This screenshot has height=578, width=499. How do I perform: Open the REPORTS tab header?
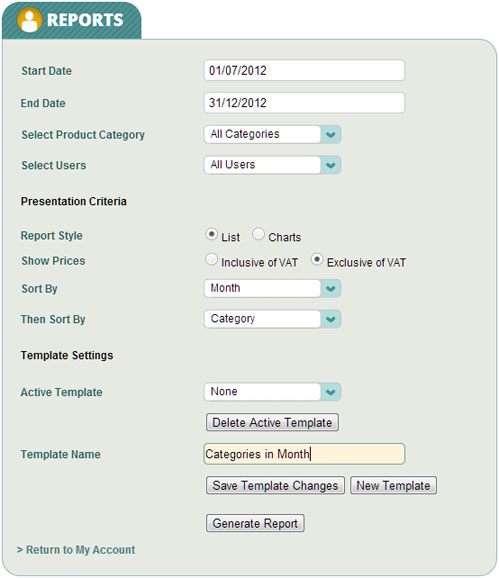point(71,21)
